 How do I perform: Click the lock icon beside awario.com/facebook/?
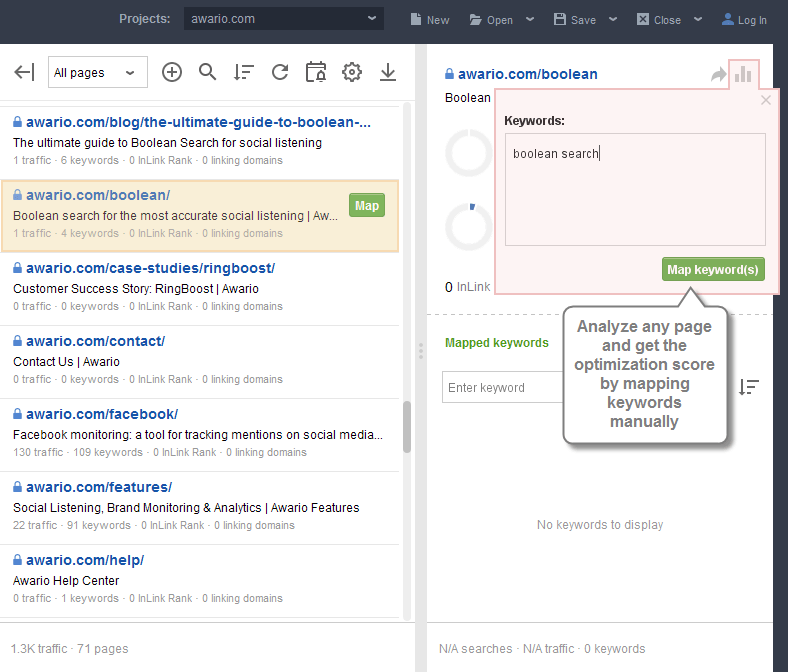point(18,414)
